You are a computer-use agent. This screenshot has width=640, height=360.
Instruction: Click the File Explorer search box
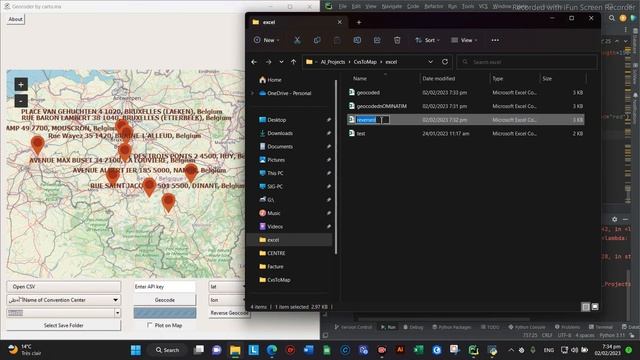(527, 62)
